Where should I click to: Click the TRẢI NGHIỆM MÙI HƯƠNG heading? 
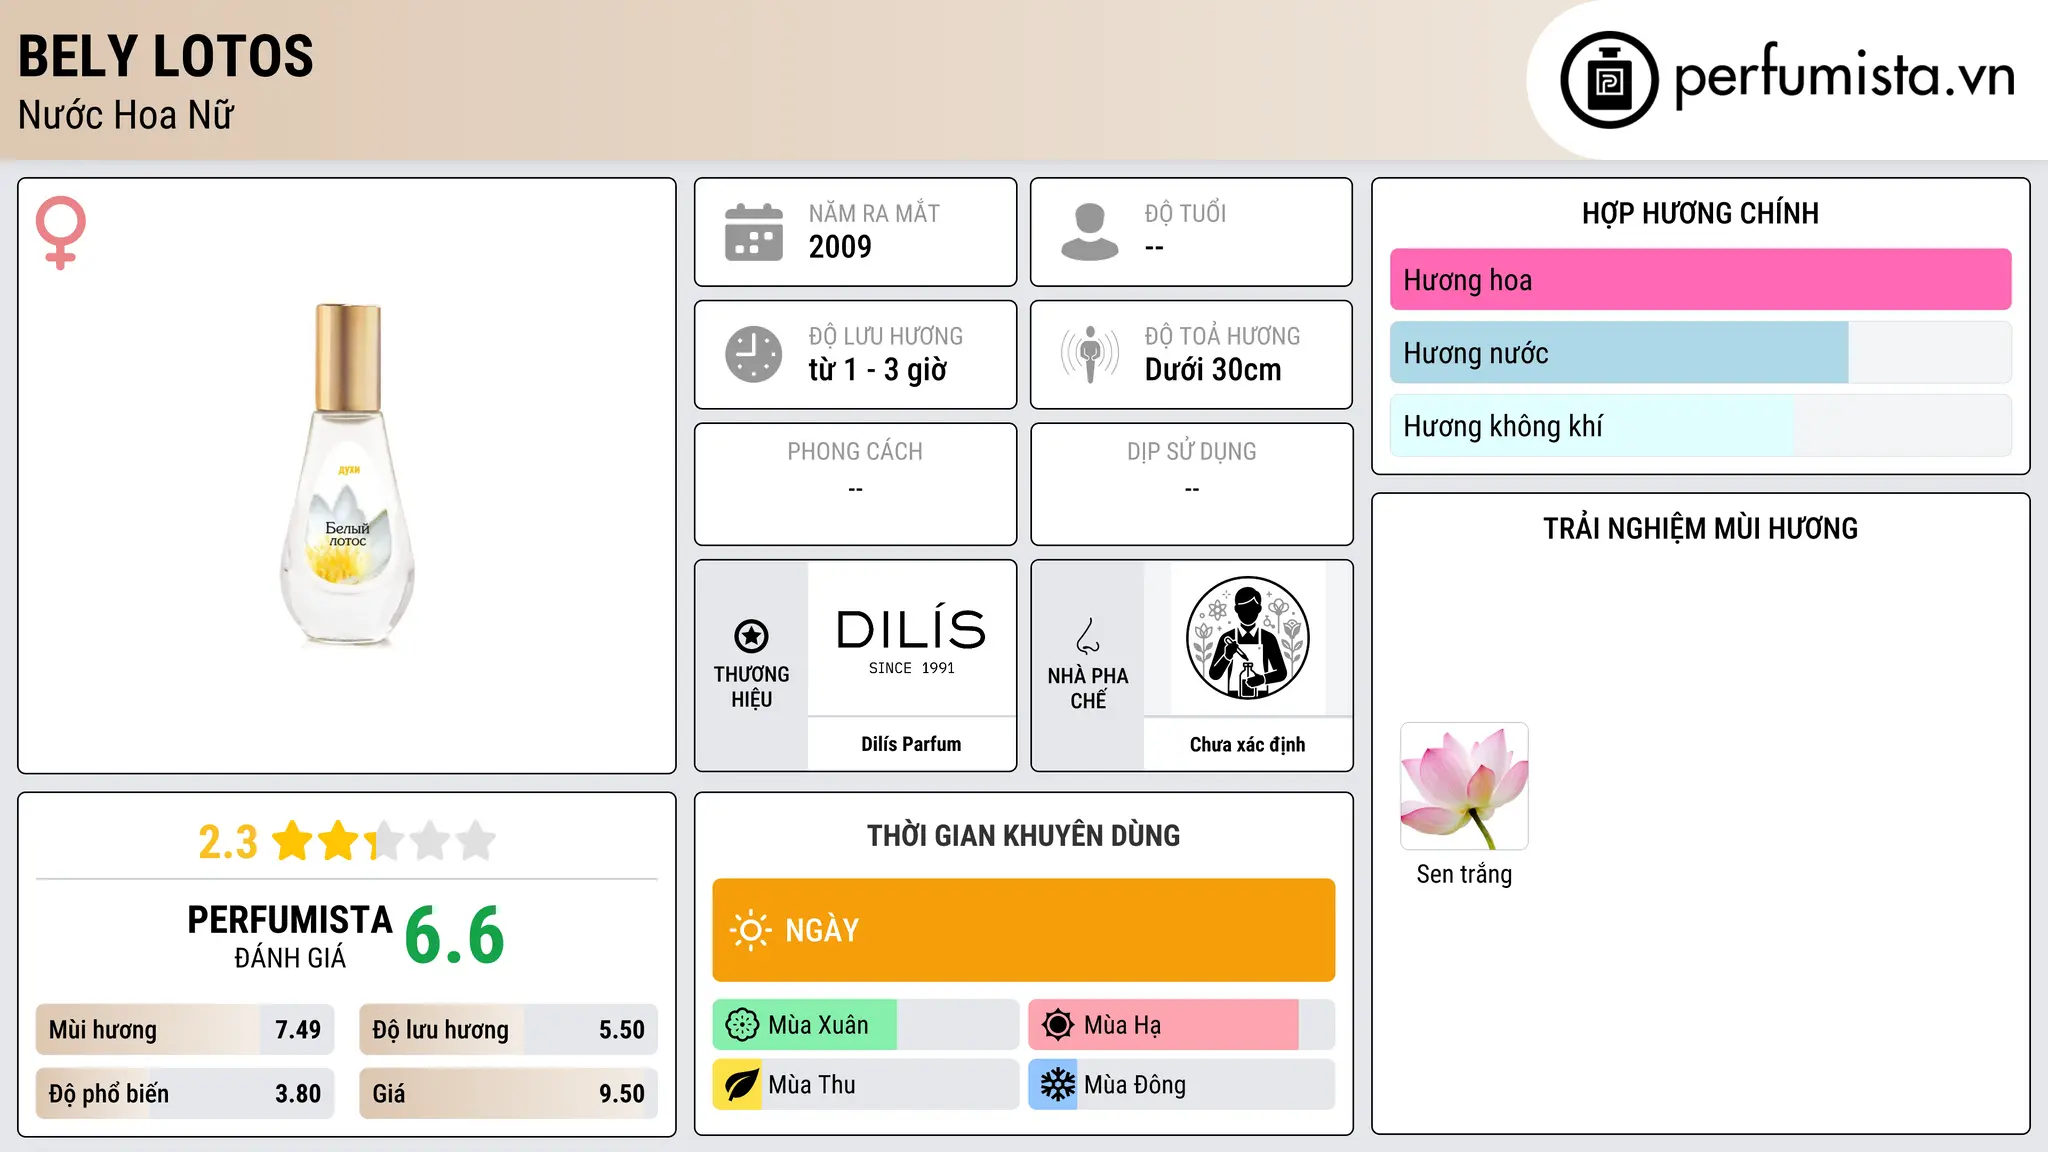pyautogui.click(x=1700, y=529)
